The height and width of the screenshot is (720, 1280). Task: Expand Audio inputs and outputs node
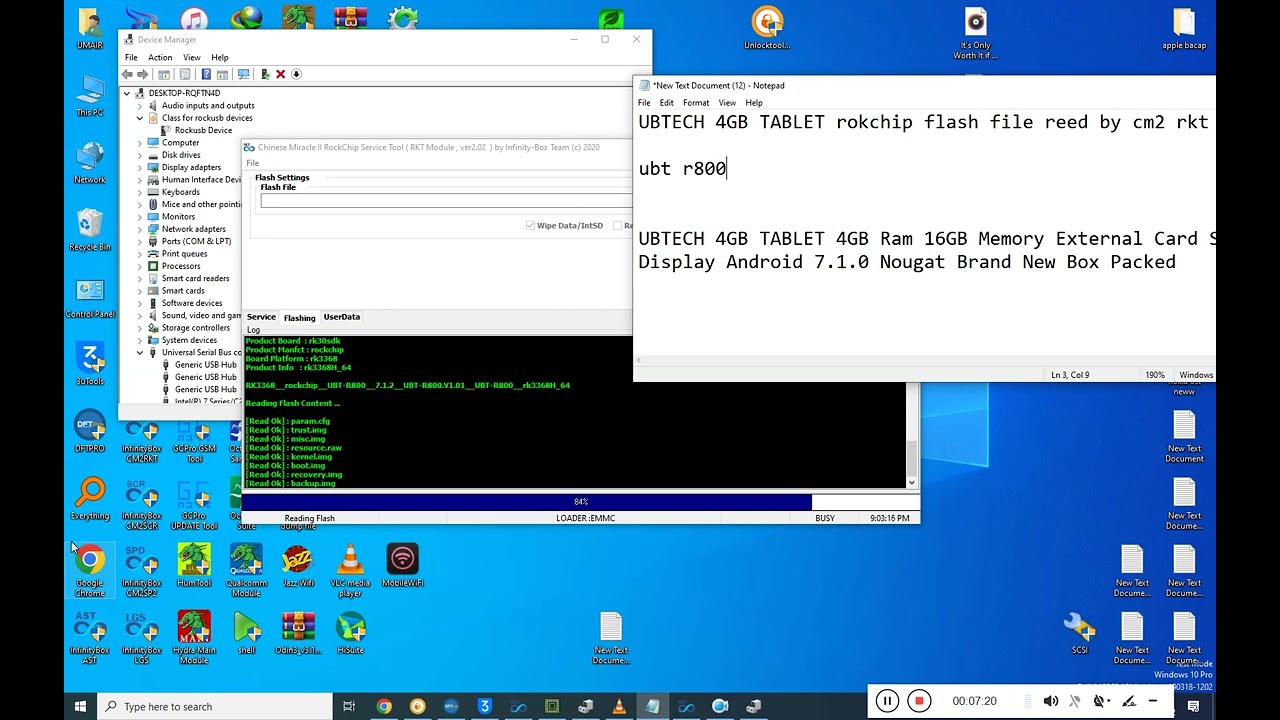[x=140, y=105]
